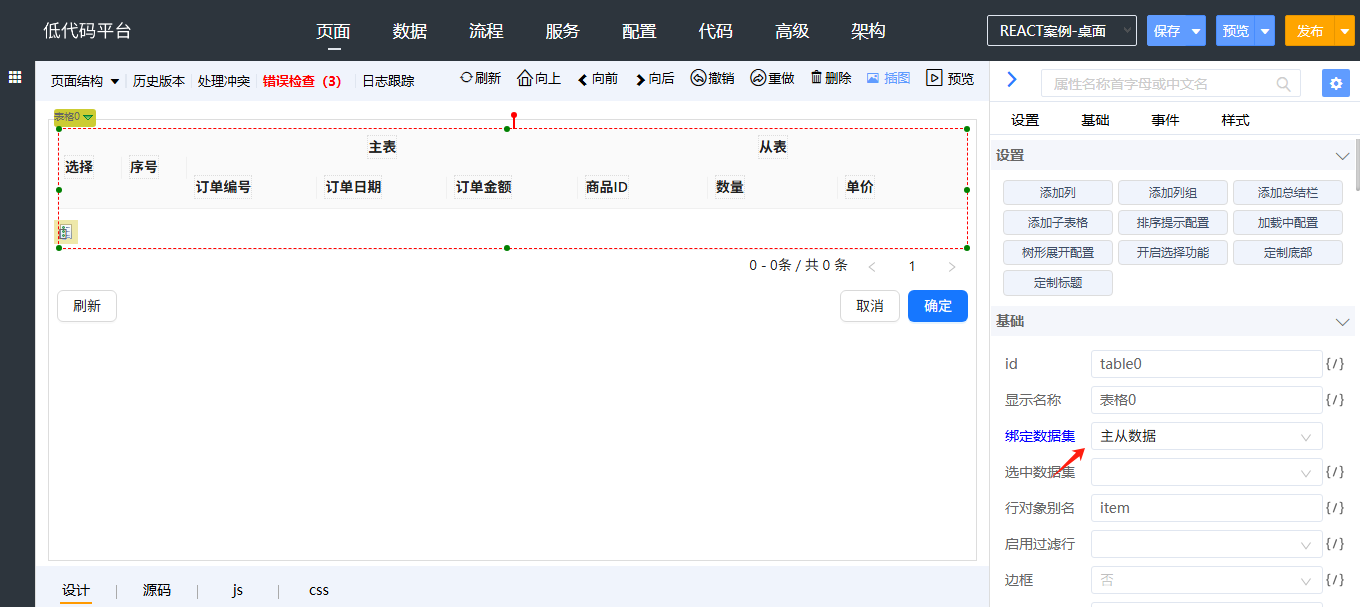Open the 绑定数据集 combo box
Image resolution: width=1360 pixels, height=607 pixels.
tap(1207, 436)
